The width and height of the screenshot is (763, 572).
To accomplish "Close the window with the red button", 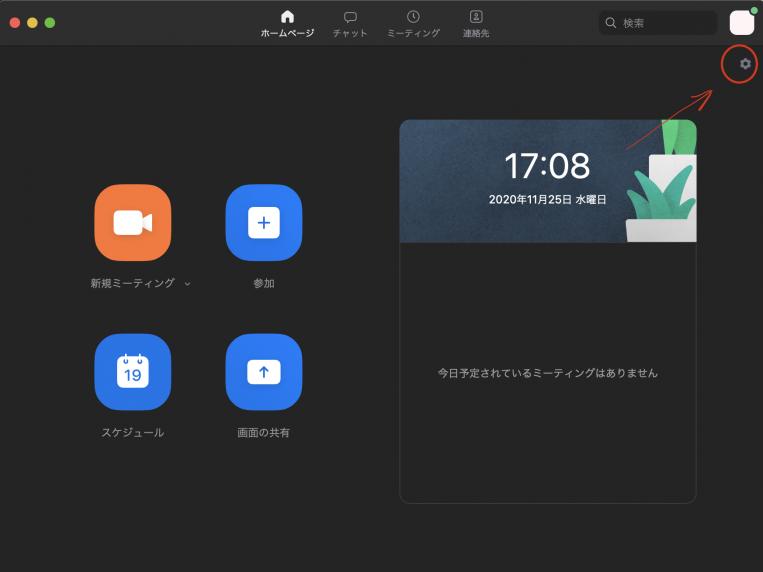I will [15, 23].
